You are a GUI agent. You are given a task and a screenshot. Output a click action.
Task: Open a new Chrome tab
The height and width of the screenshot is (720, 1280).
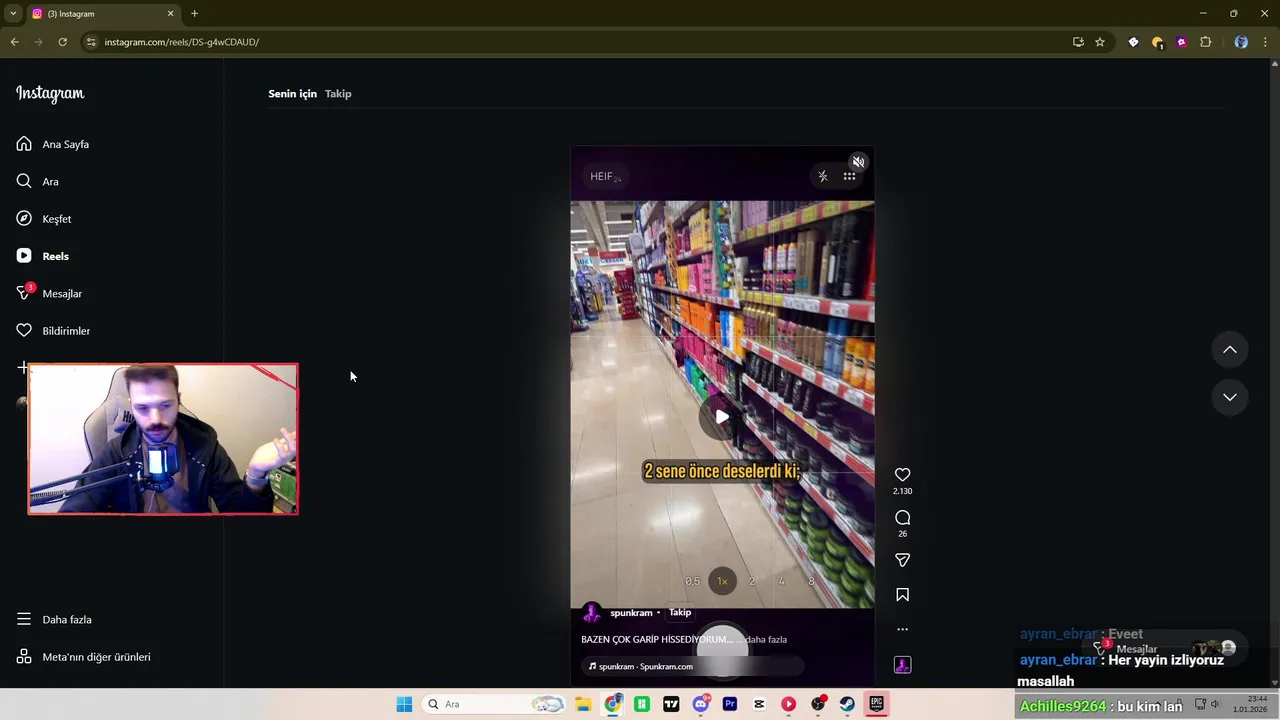[x=194, y=14]
